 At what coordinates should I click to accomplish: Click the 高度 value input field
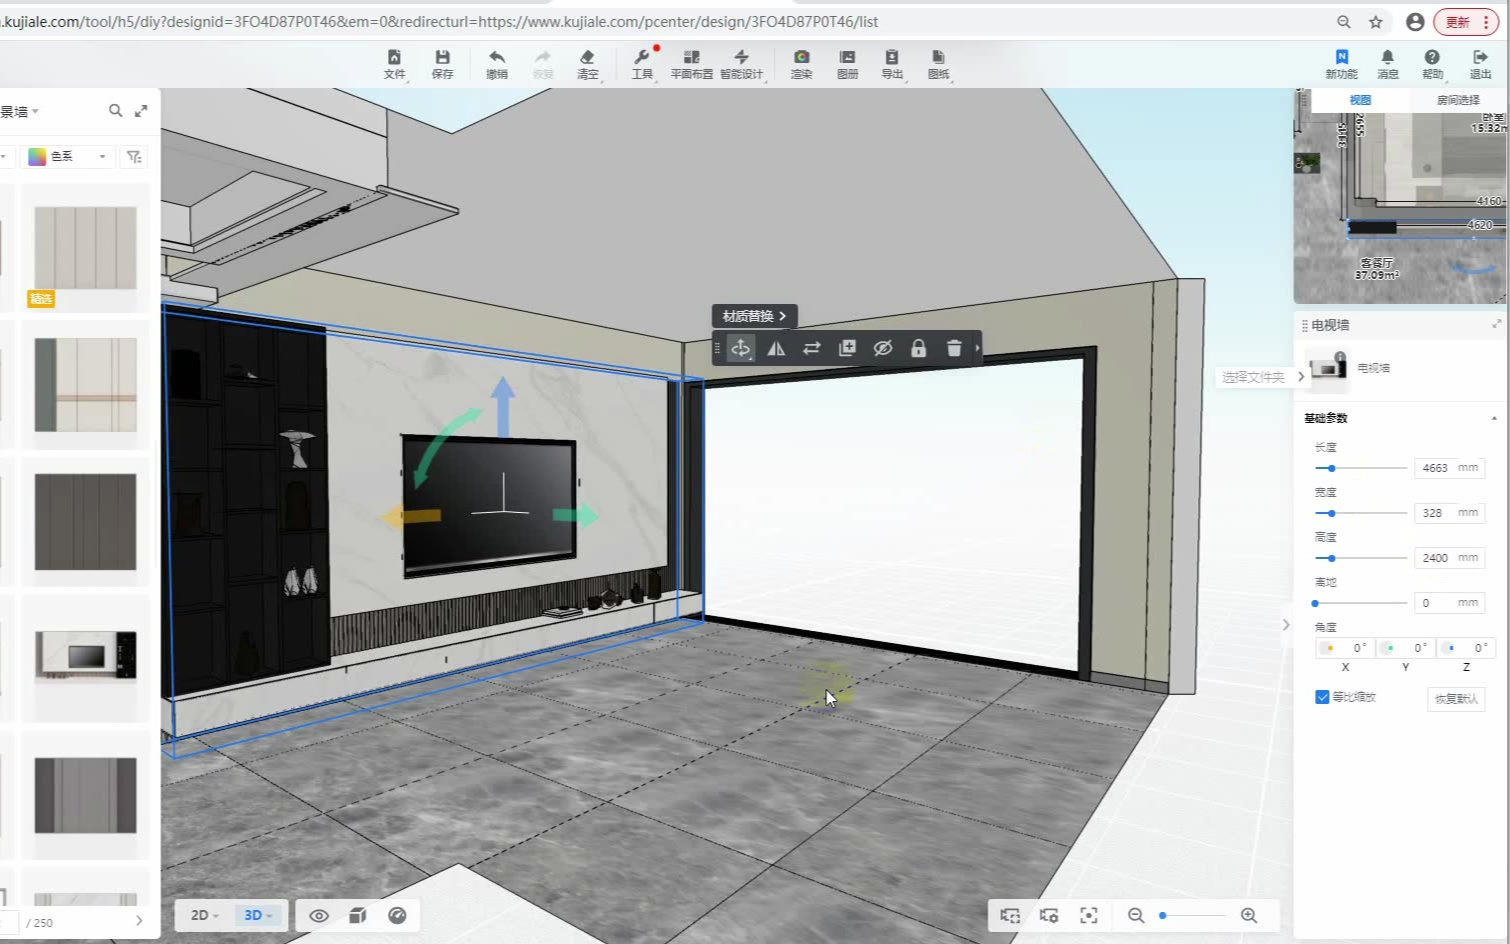[1435, 558]
